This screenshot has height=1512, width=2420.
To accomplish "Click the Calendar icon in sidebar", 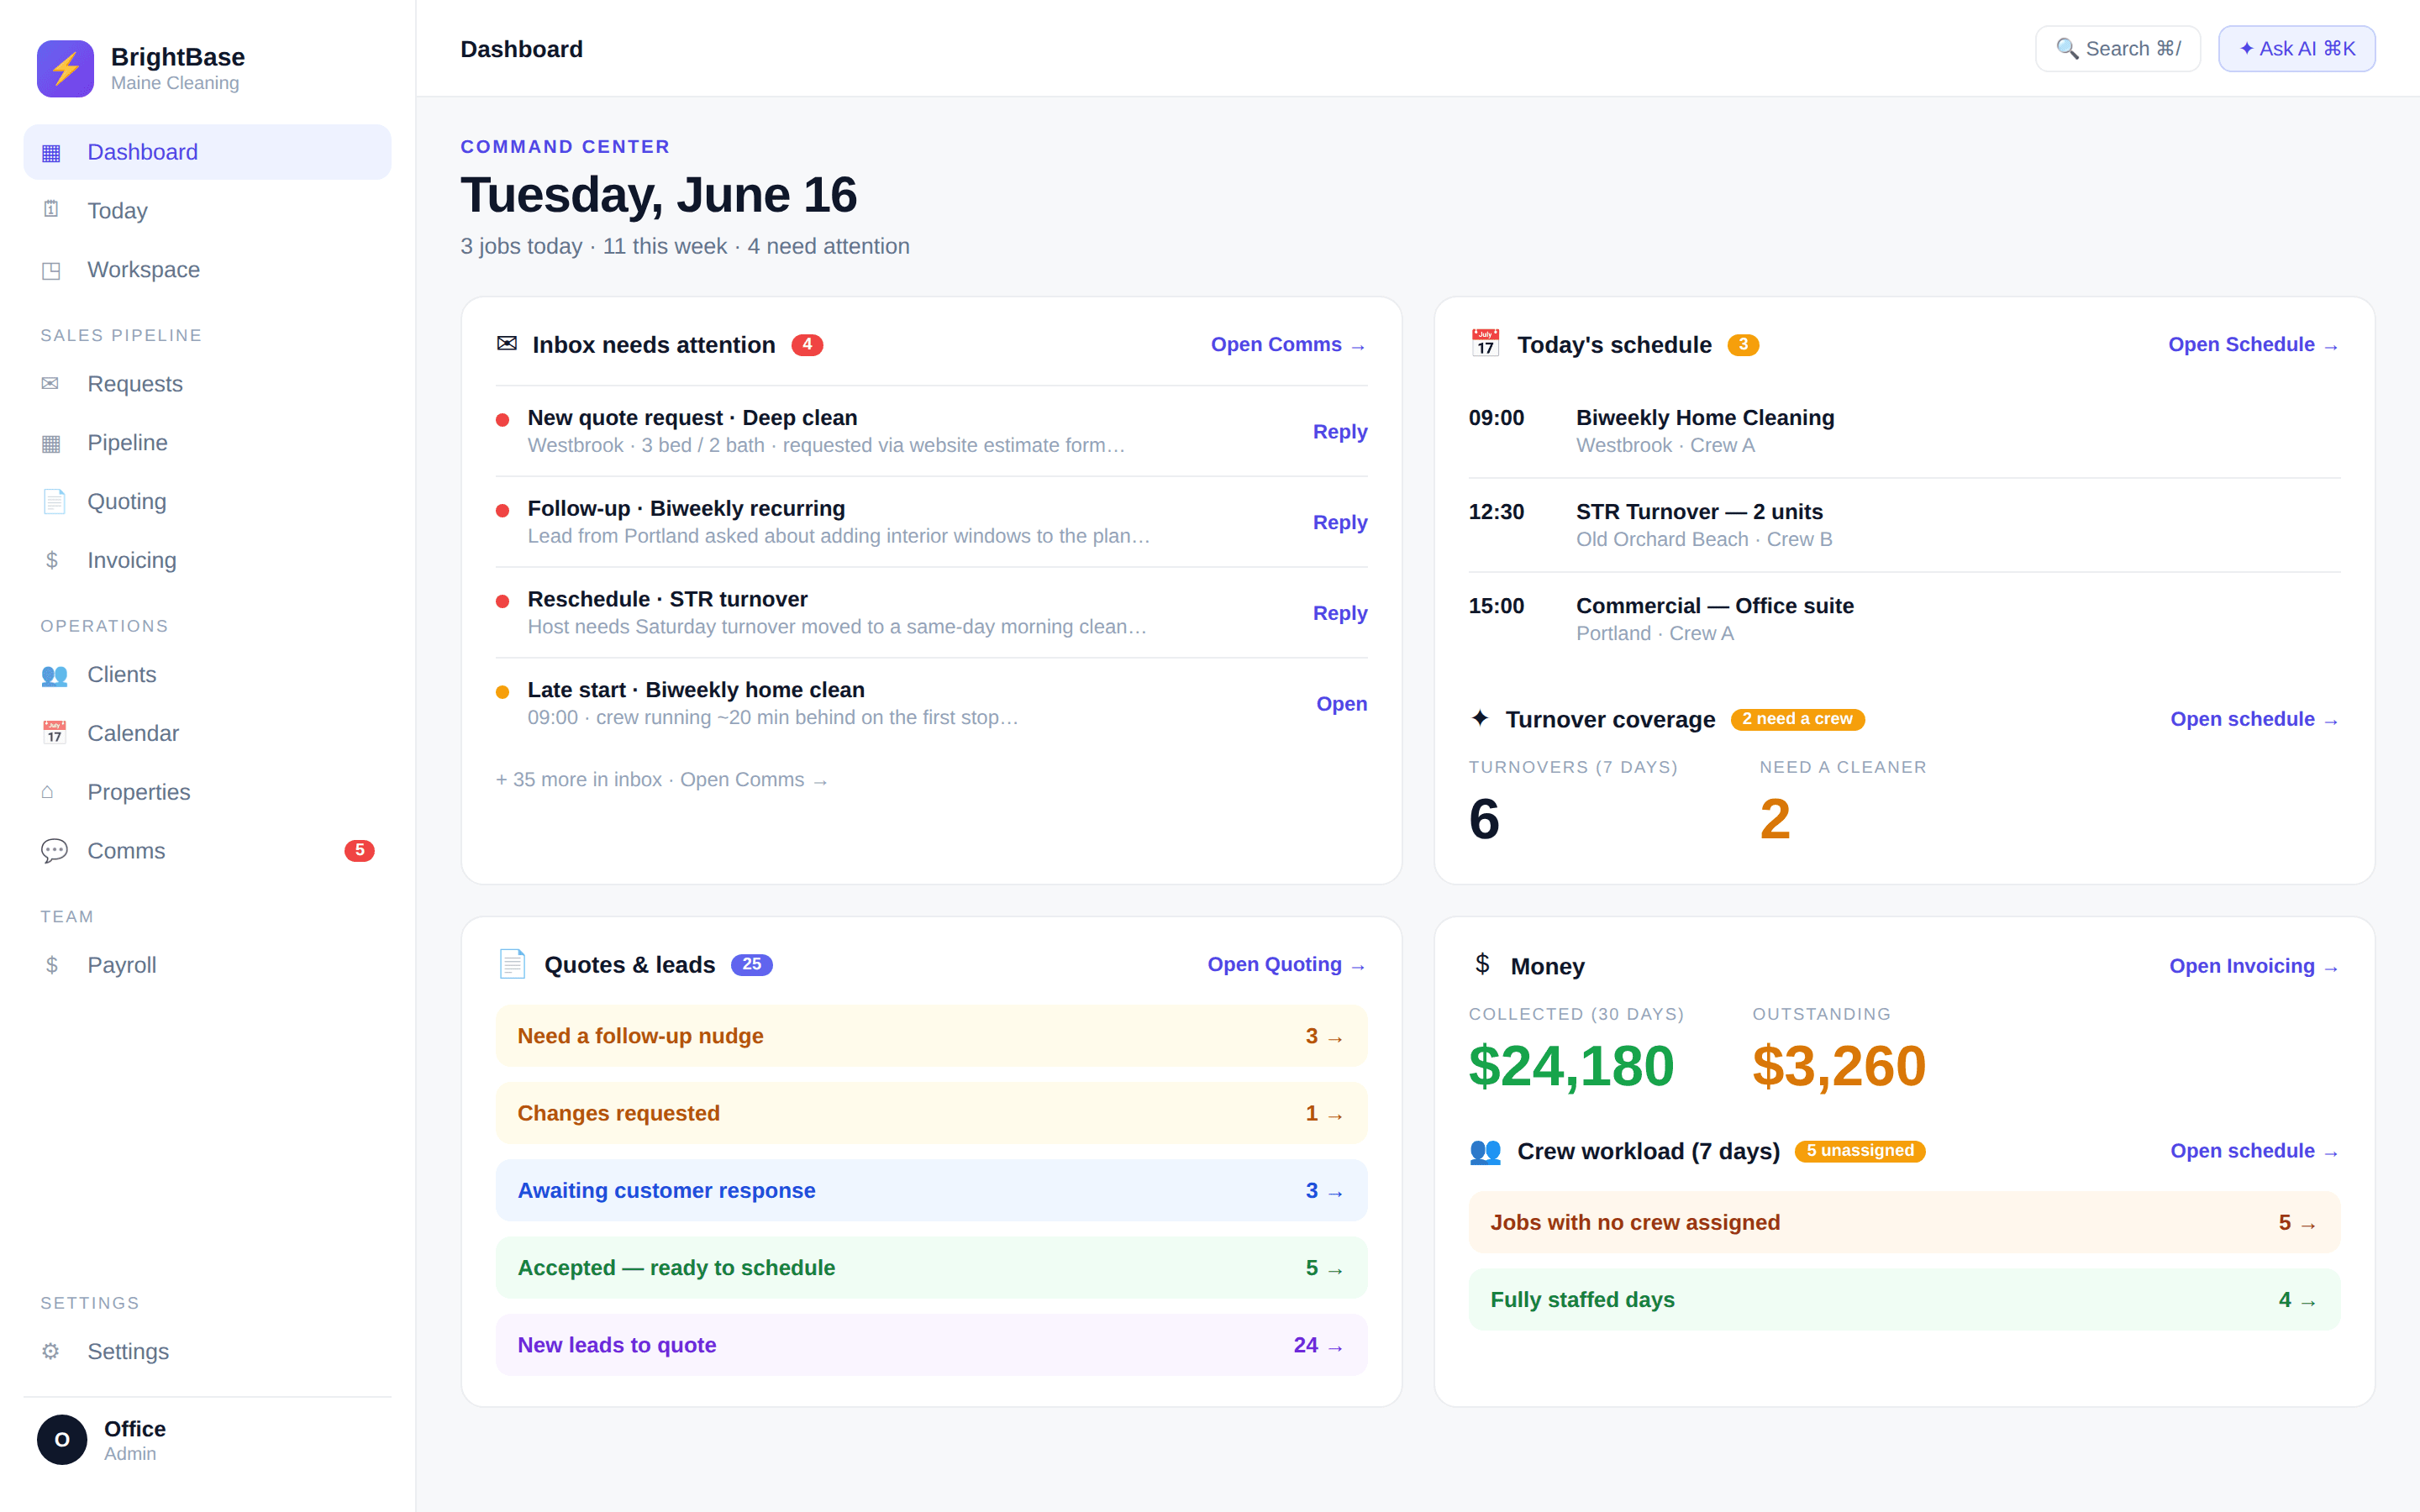I will pyautogui.click(x=54, y=733).
